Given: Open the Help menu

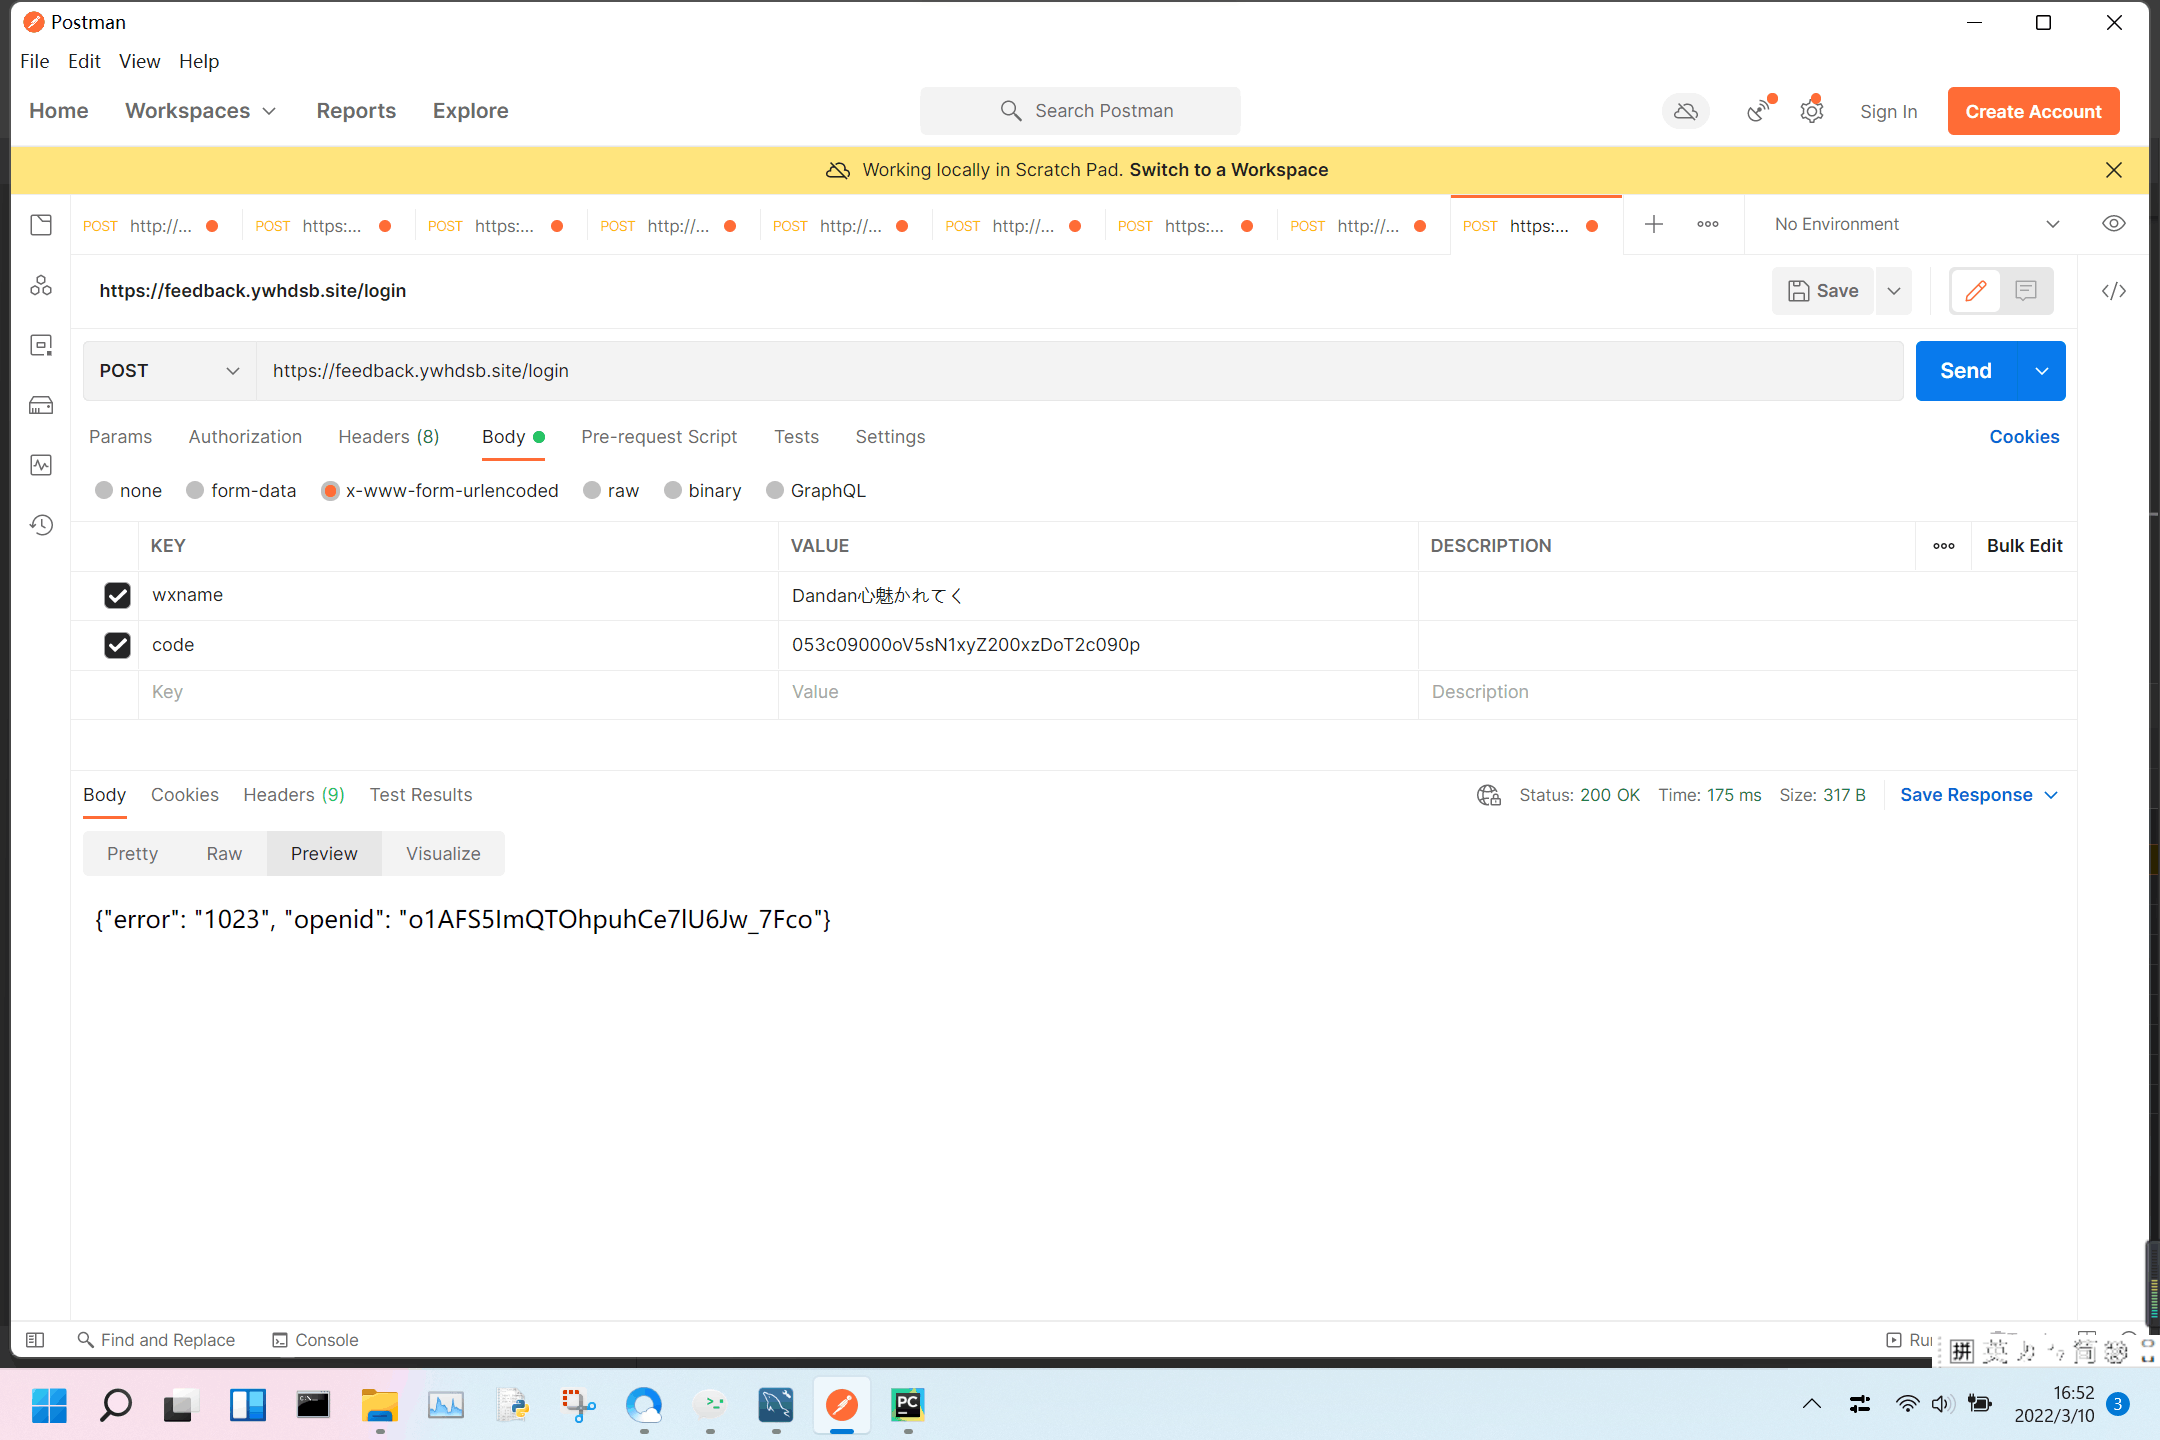Looking at the screenshot, I should click(199, 61).
